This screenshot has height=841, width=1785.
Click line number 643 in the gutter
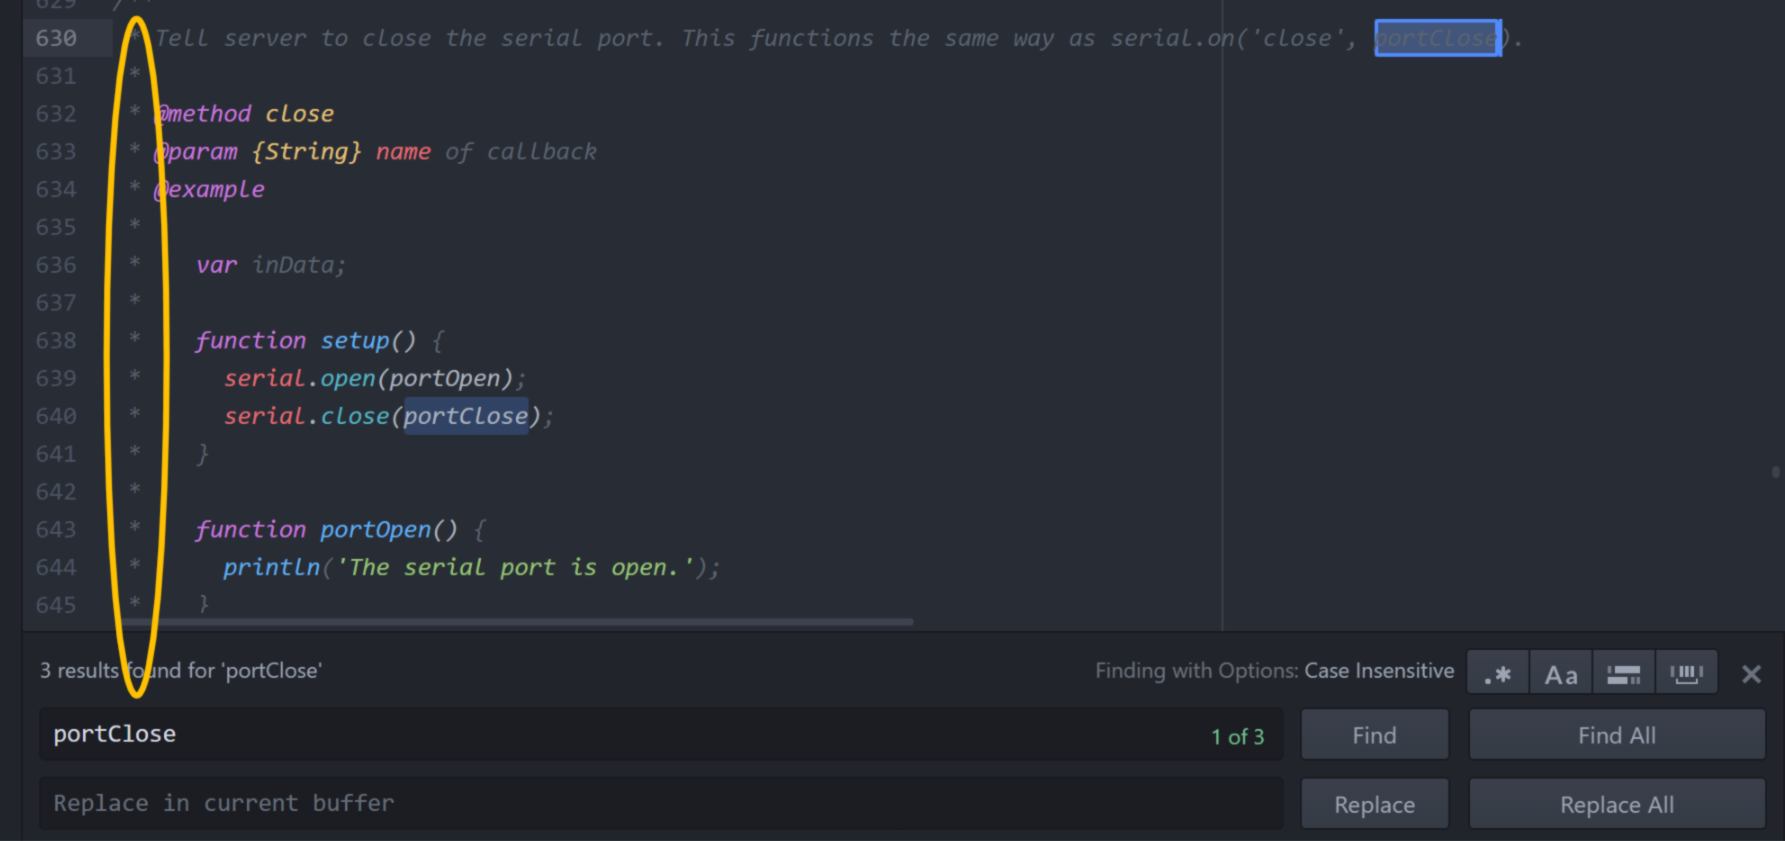[x=56, y=529]
